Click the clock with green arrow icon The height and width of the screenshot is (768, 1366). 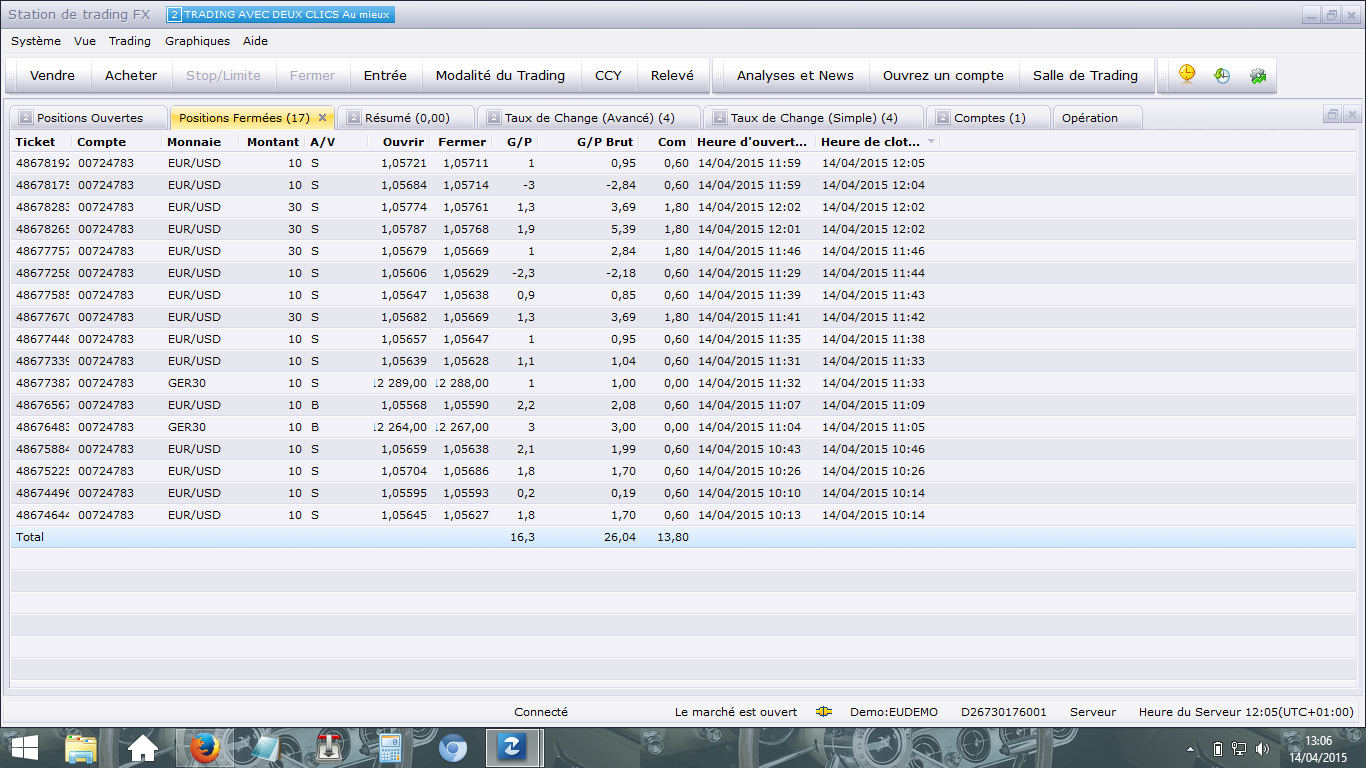click(x=1222, y=75)
